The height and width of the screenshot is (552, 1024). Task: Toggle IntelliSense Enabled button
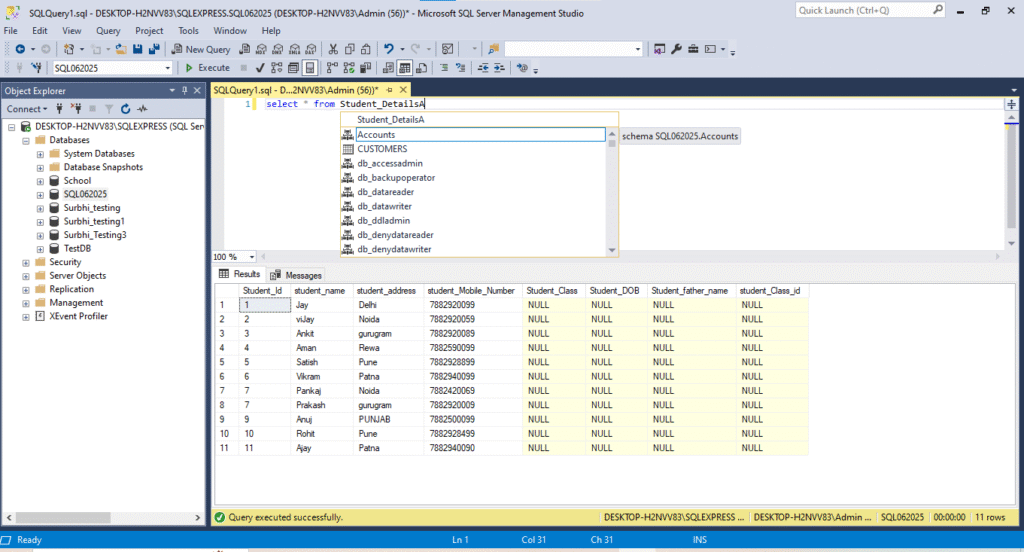[310, 68]
